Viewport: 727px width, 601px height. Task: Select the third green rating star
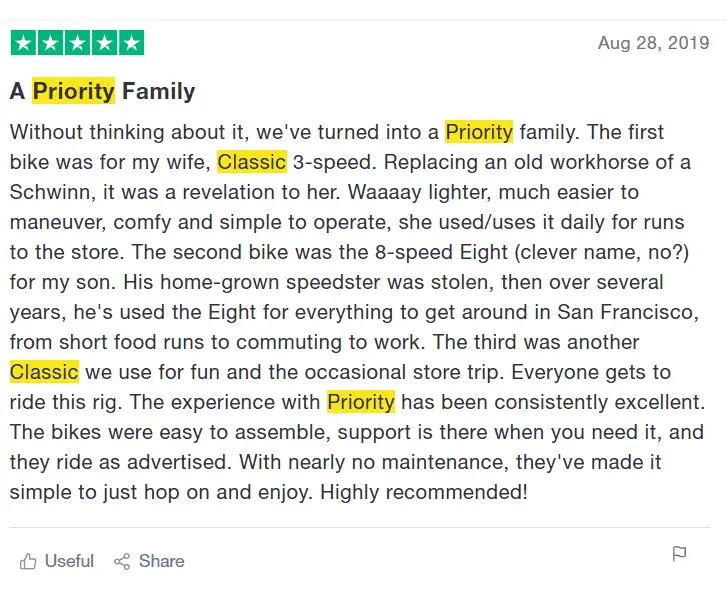pos(77,43)
